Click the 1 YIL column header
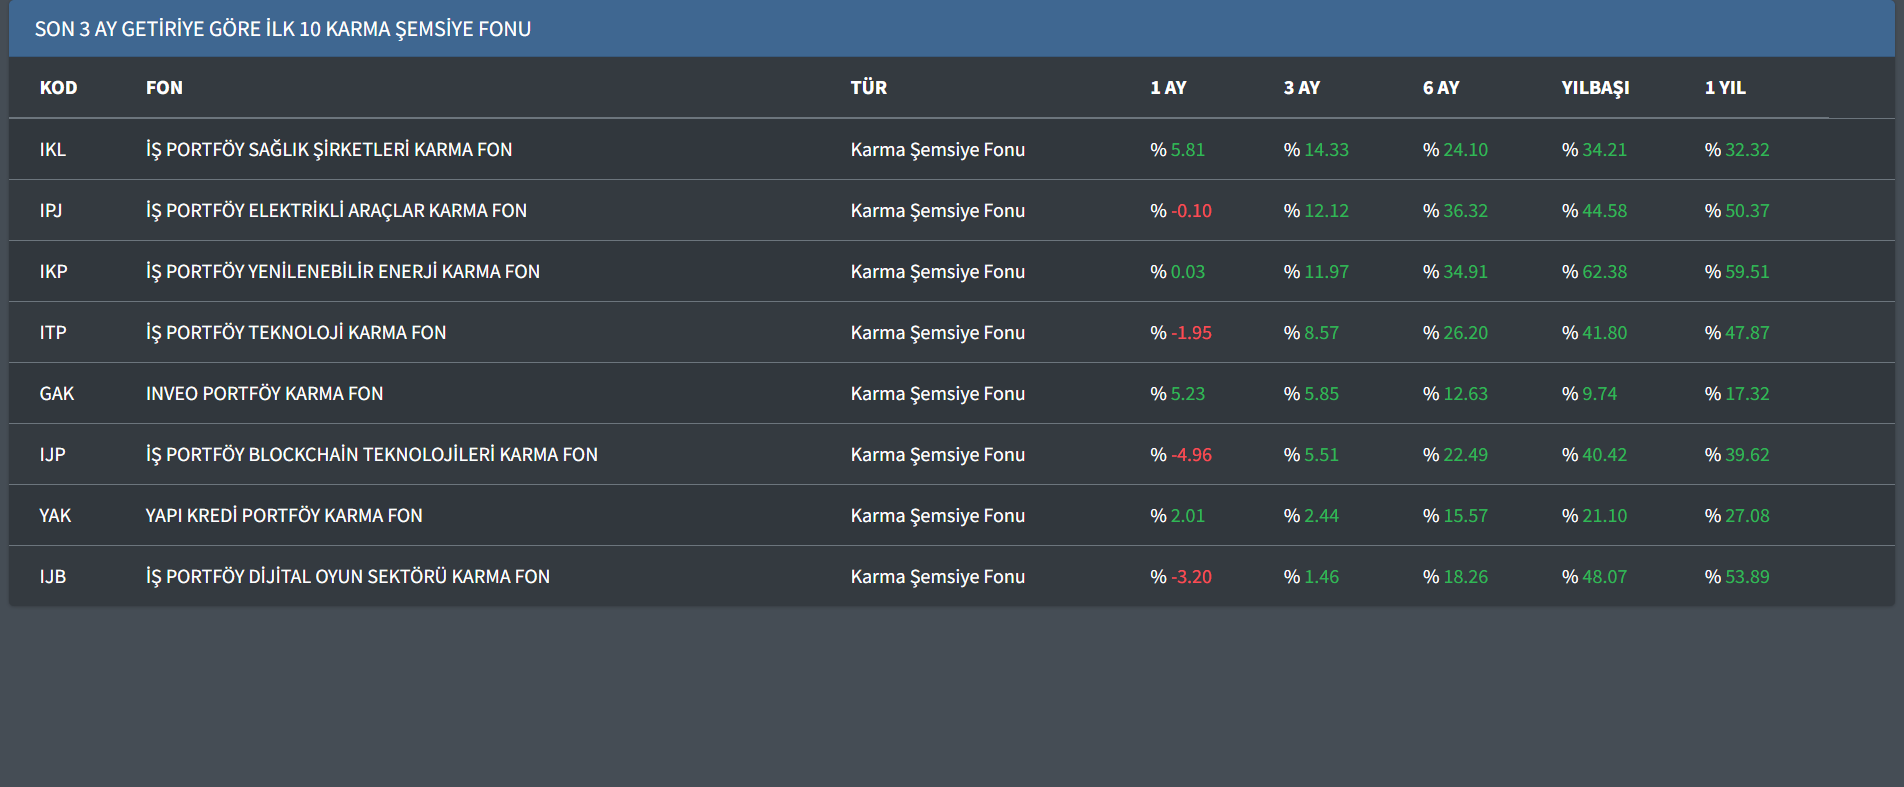The image size is (1904, 787). pyautogui.click(x=1725, y=88)
